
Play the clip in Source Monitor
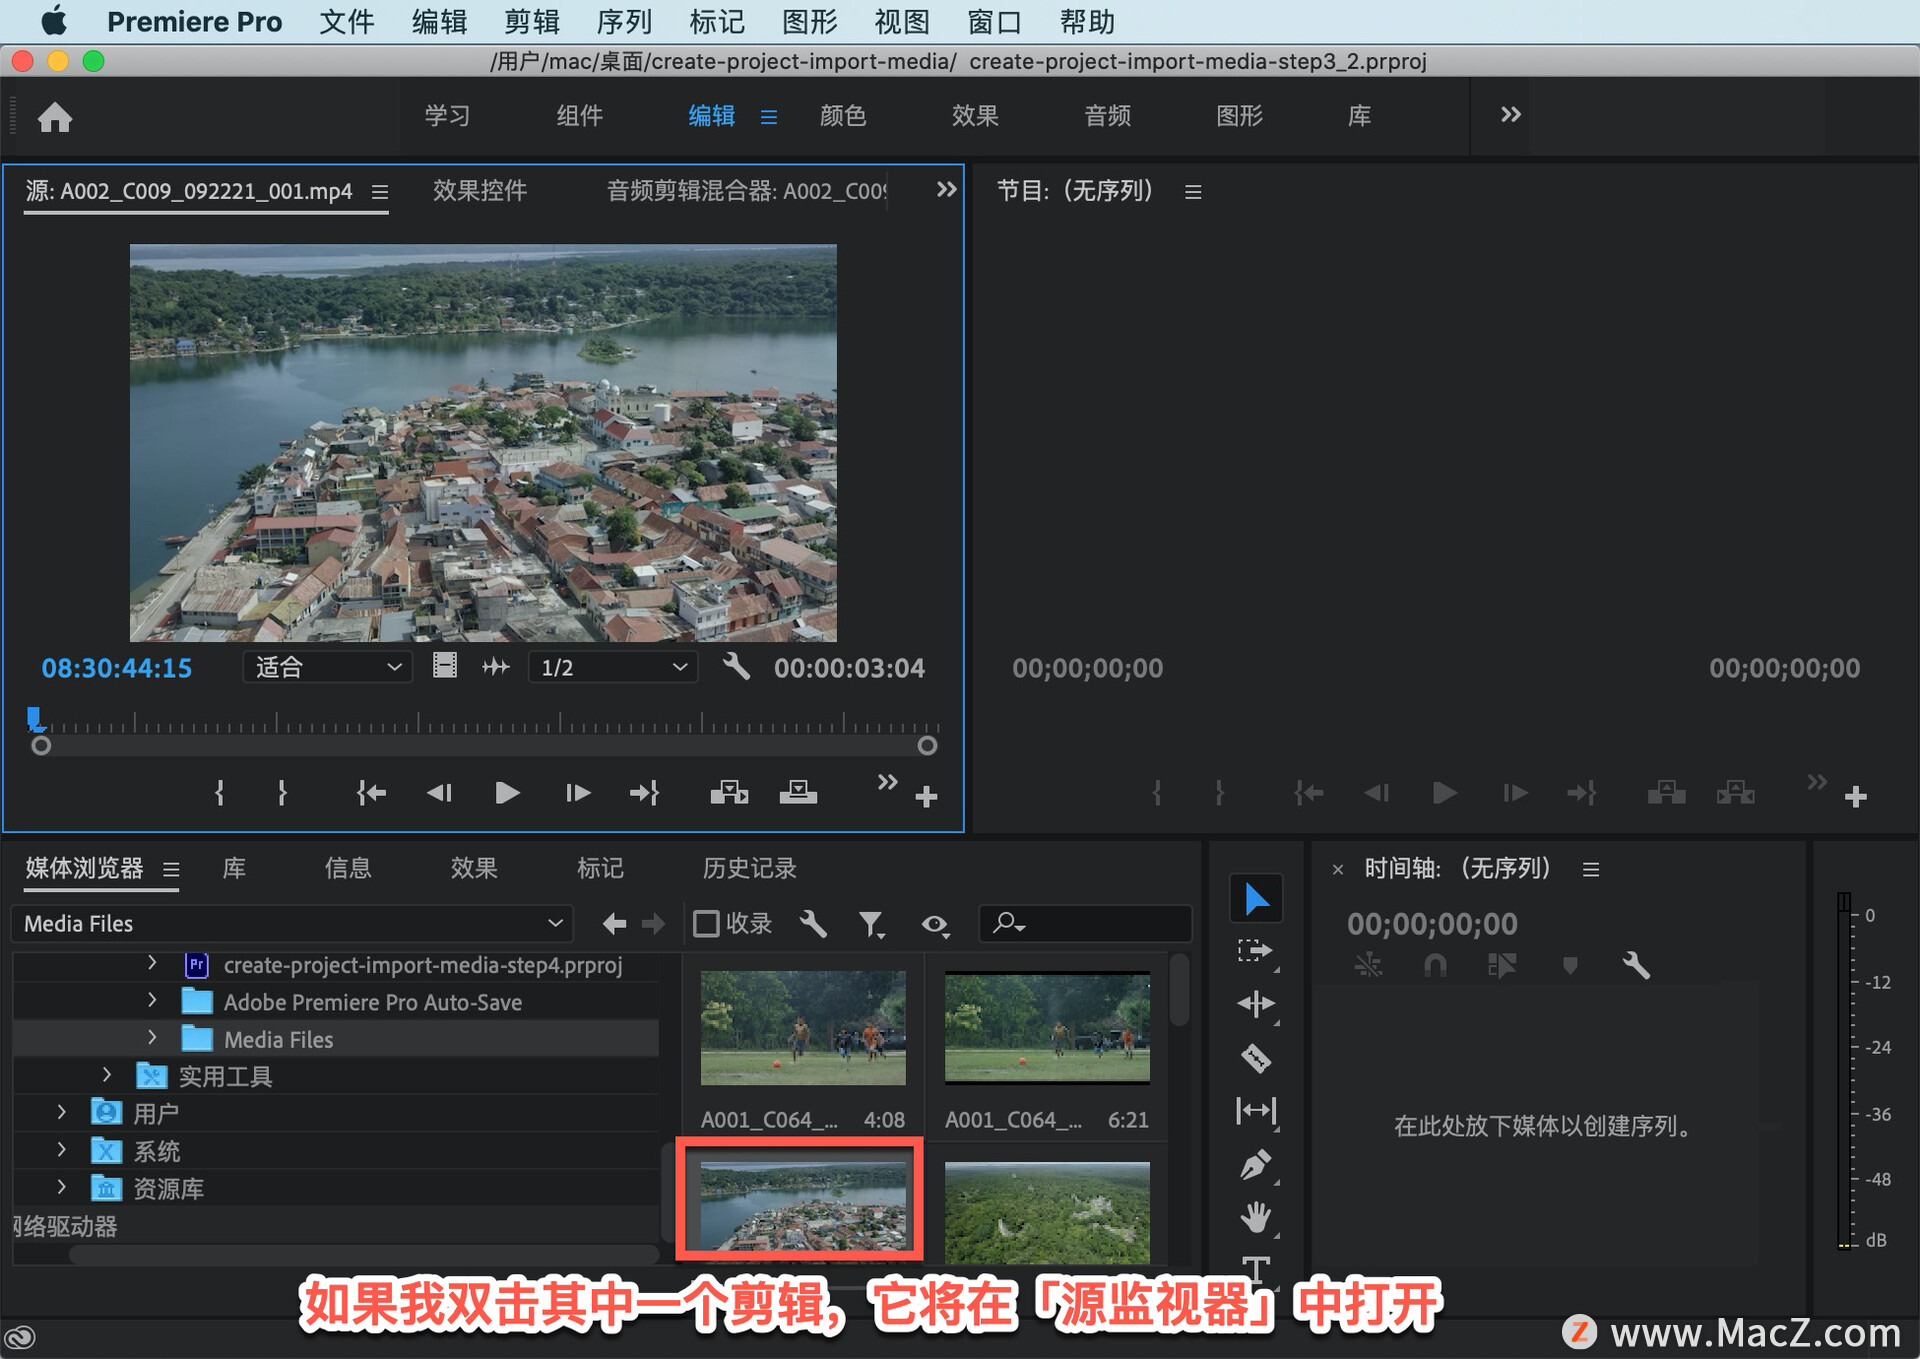[507, 793]
